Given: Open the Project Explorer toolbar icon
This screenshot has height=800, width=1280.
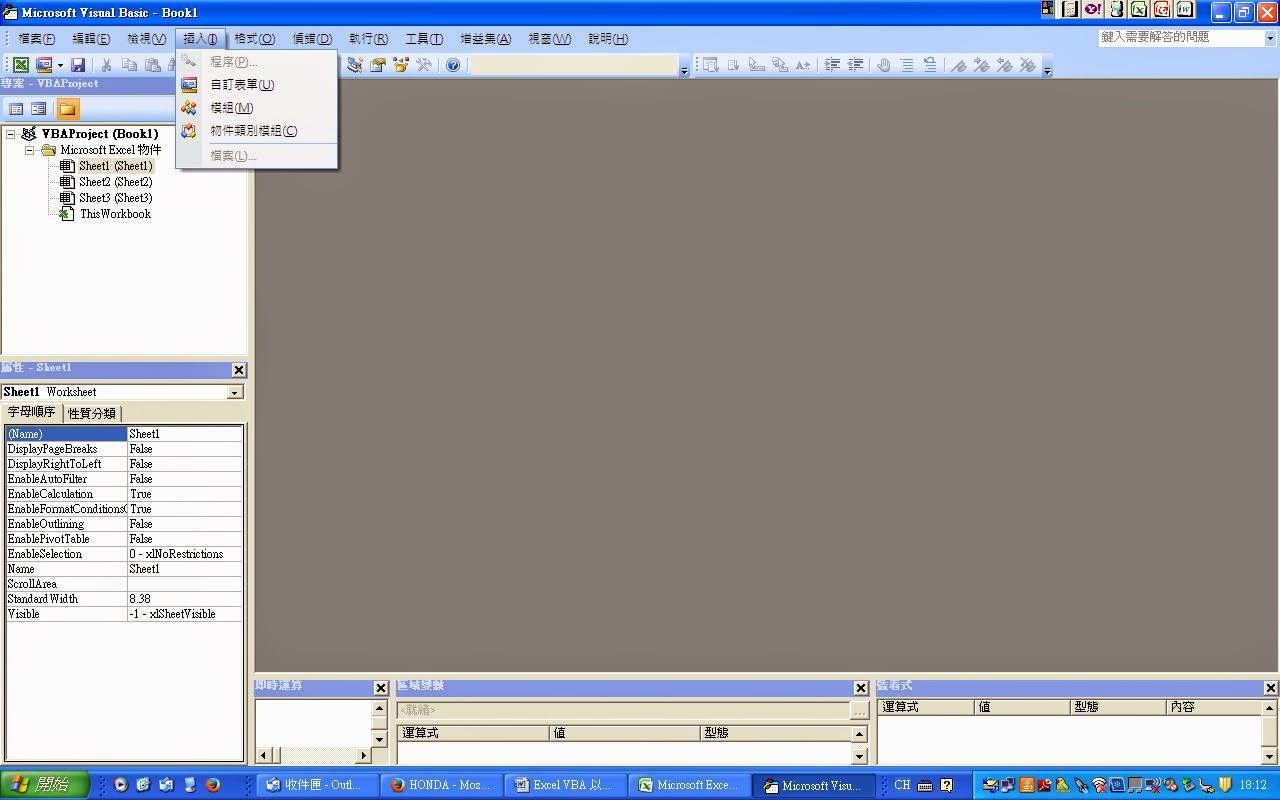Looking at the screenshot, I should tap(355, 65).
